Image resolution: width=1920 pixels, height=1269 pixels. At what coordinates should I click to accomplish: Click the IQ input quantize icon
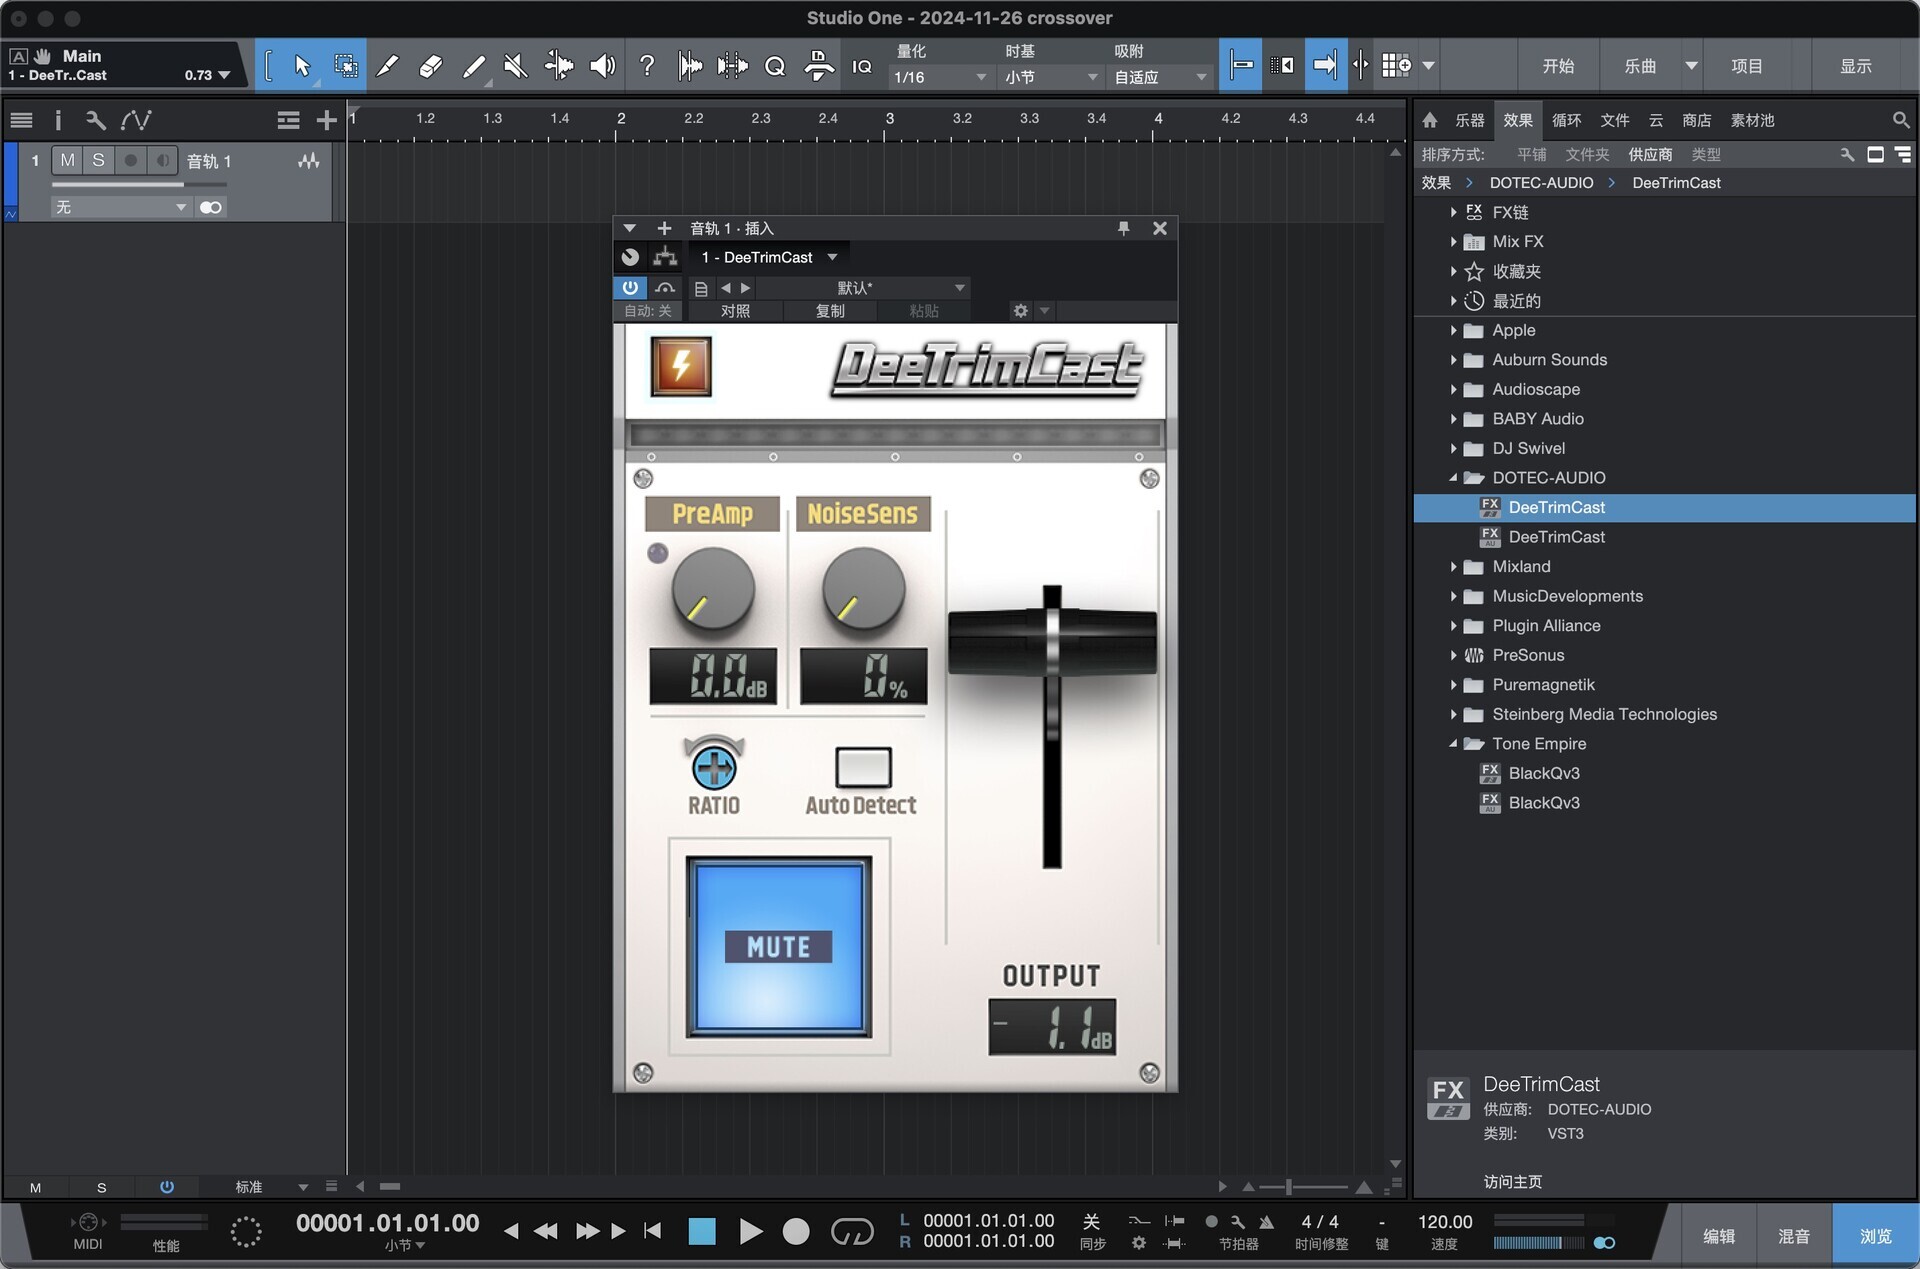coord(862,66)
